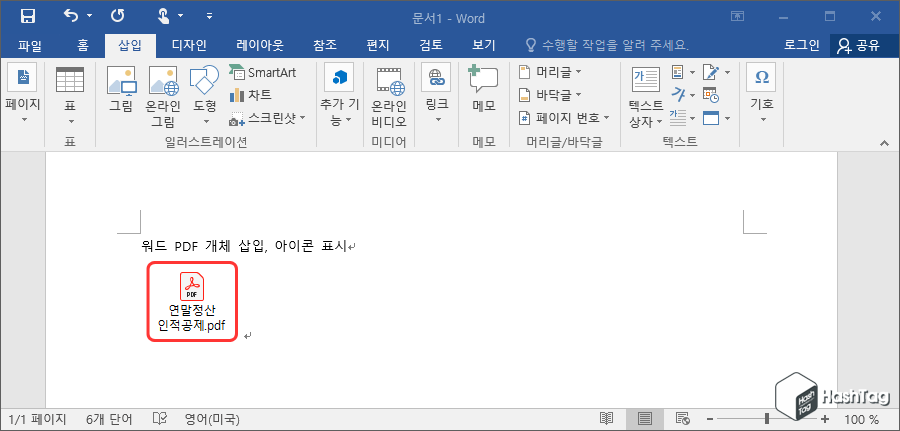The image size is (900, 431).
Task: Click 로그인 (Sign in)
Action: (802, 45)
